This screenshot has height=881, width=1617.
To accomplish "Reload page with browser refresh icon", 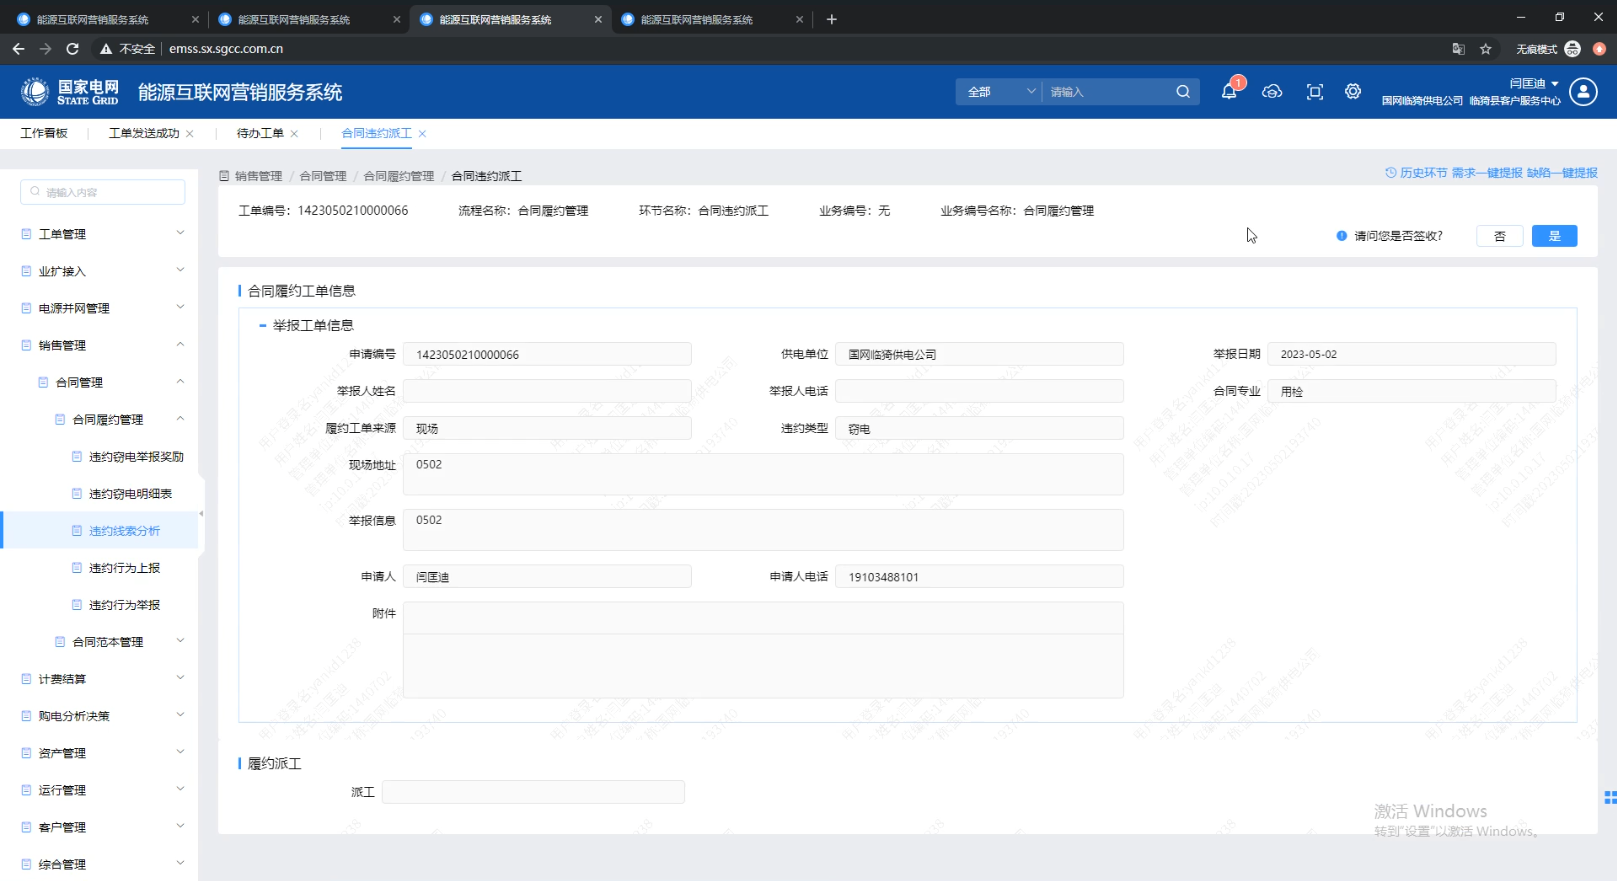I will [x=72, y=48].
